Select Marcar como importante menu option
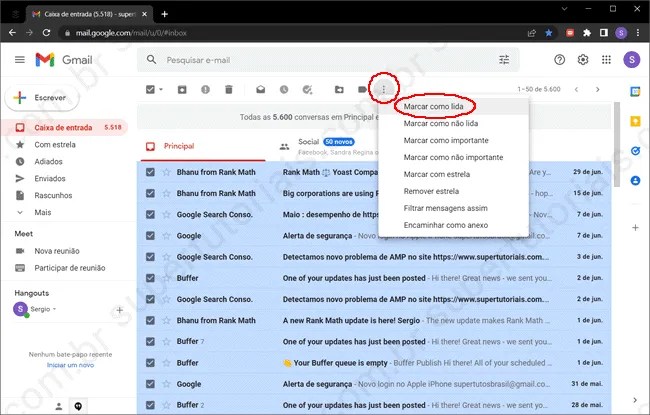The image size is (650, 415). (454, 141)
